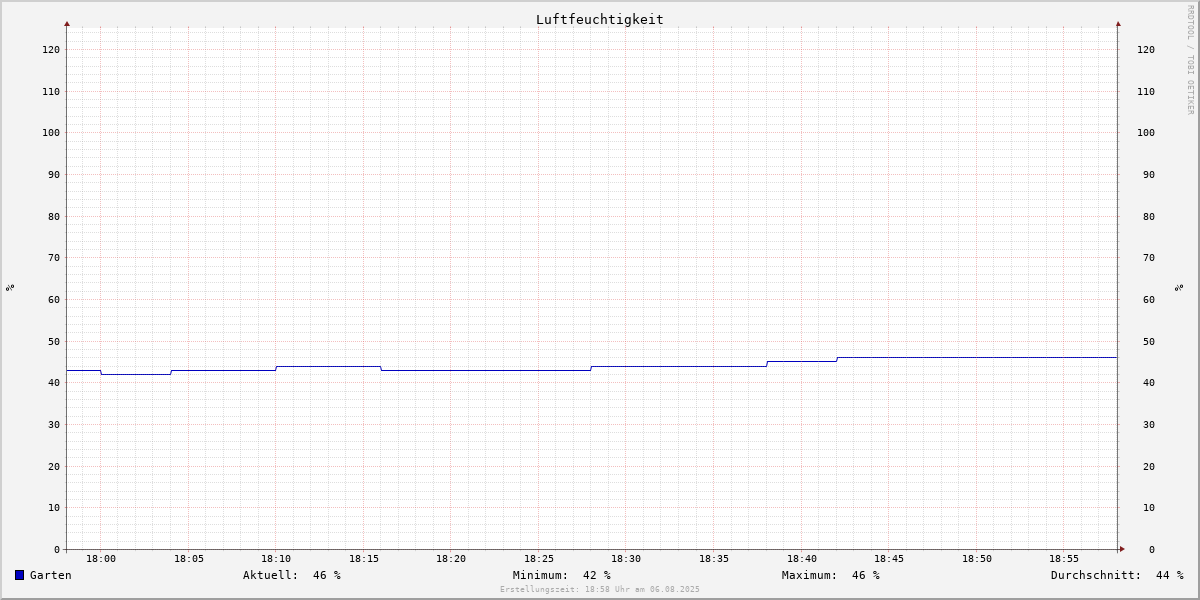
Task: Click the blue Garten legend color swatch
Action: 19,575
